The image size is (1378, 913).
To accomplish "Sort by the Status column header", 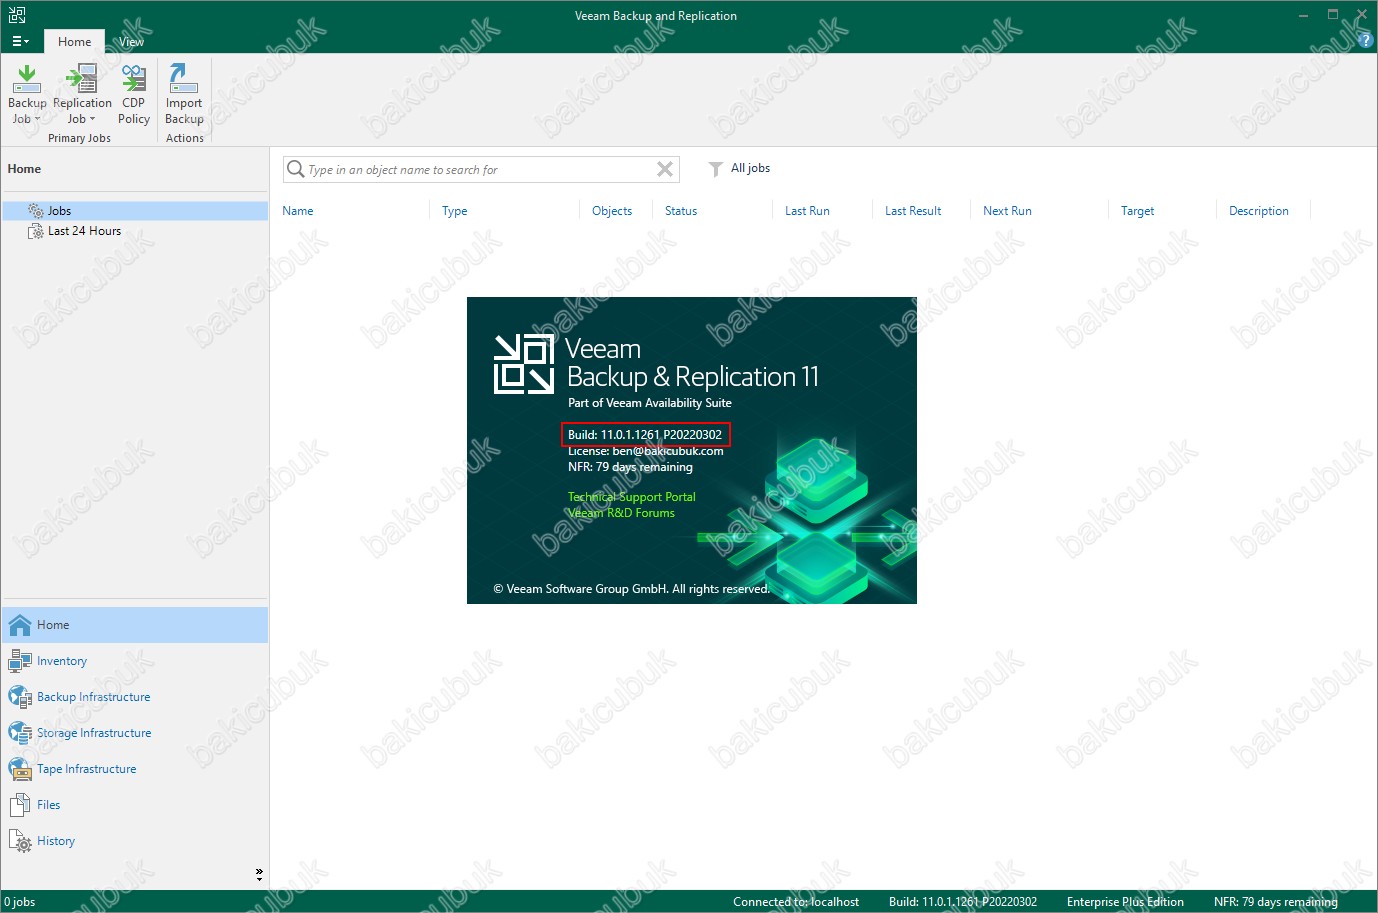I will (x=681, y=211).
